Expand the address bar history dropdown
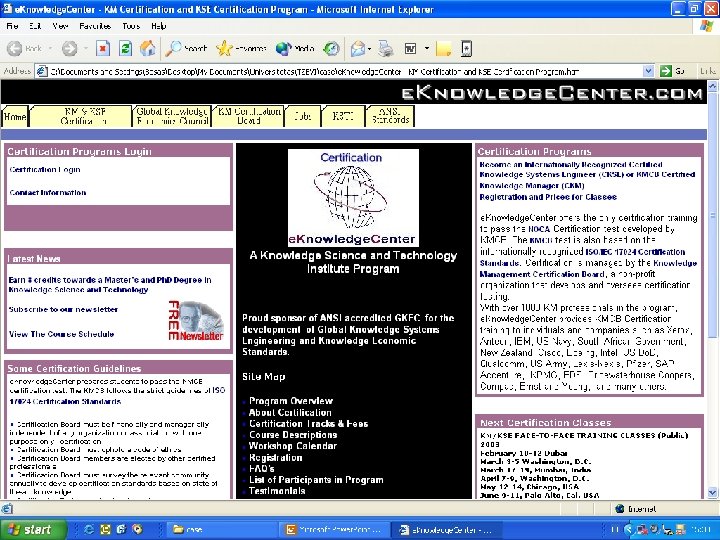 (x=648, y=71)
